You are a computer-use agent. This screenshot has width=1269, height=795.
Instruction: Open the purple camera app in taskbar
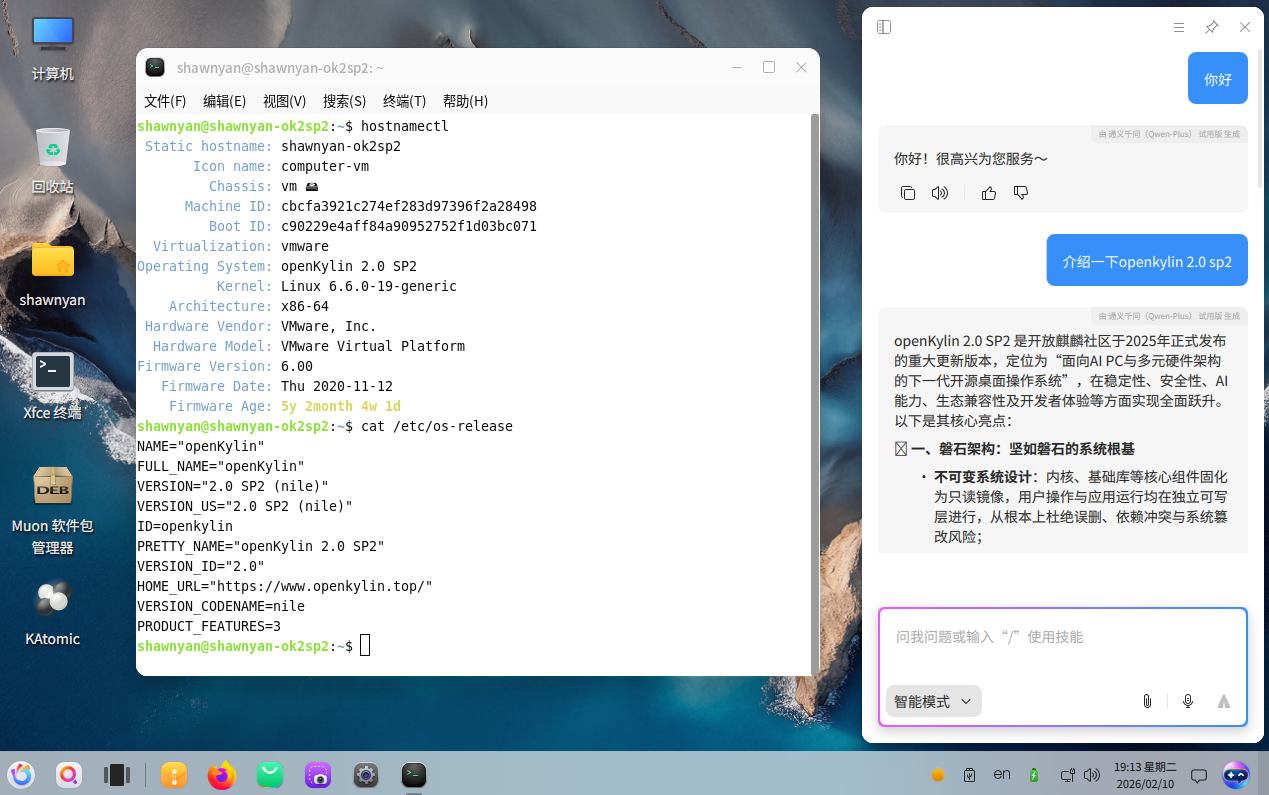pos(318,774)
